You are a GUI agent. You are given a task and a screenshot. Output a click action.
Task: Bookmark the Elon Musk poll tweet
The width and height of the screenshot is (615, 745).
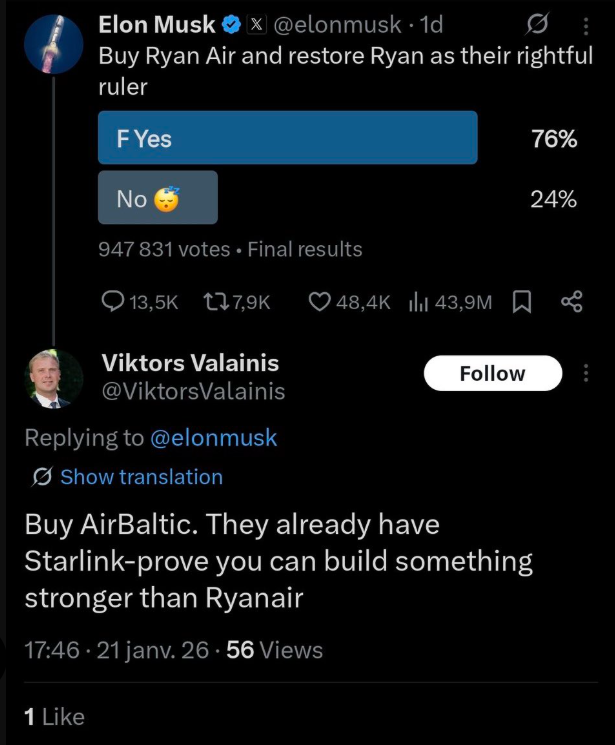pyautogui.click(x=521, y=301)
